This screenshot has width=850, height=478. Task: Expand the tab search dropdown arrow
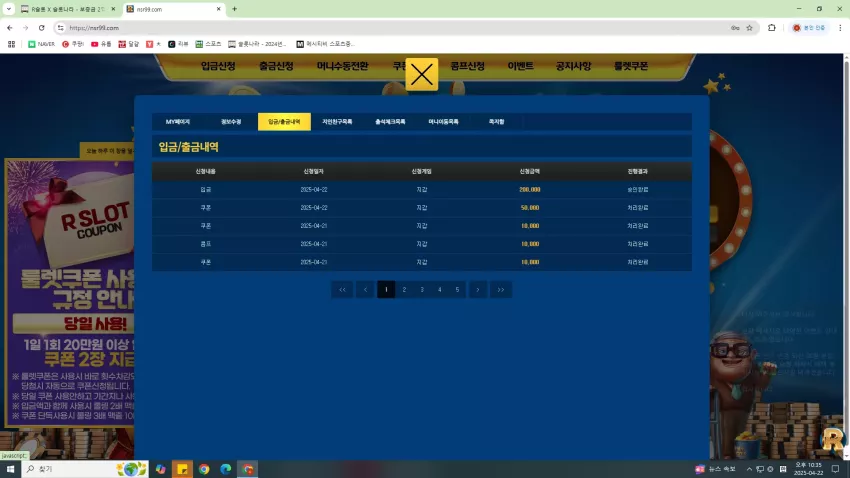[x=8, y=9]
